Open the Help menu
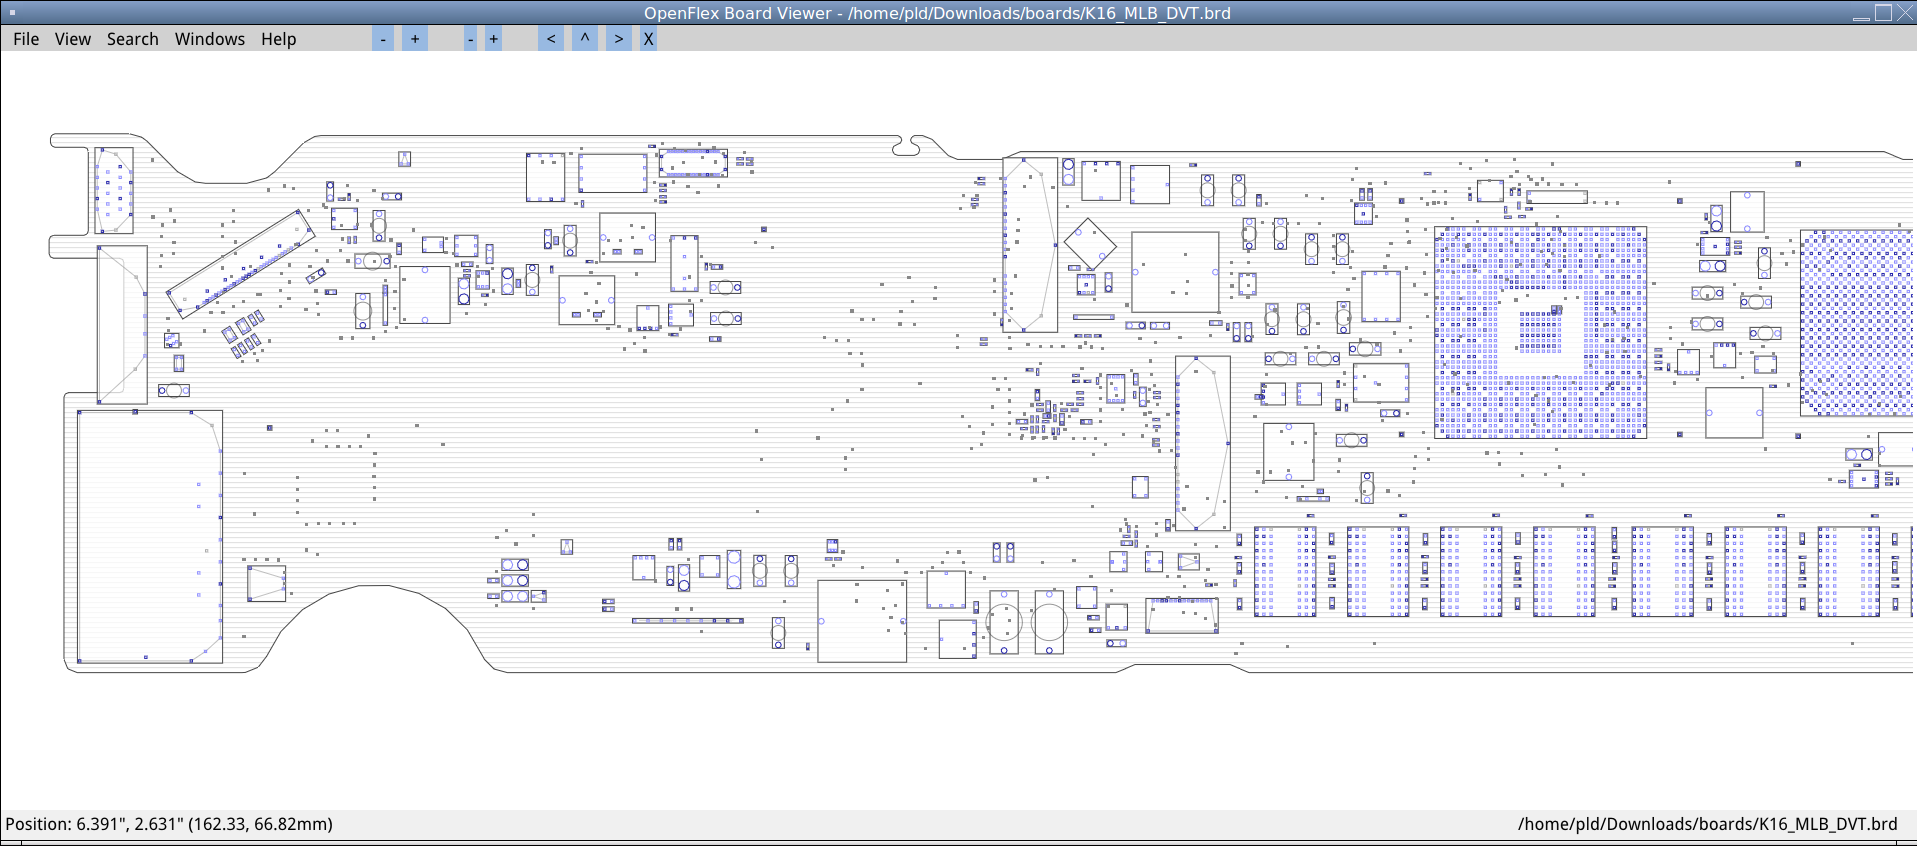This screenshot has width=1917, height=846. click(279, 39)
